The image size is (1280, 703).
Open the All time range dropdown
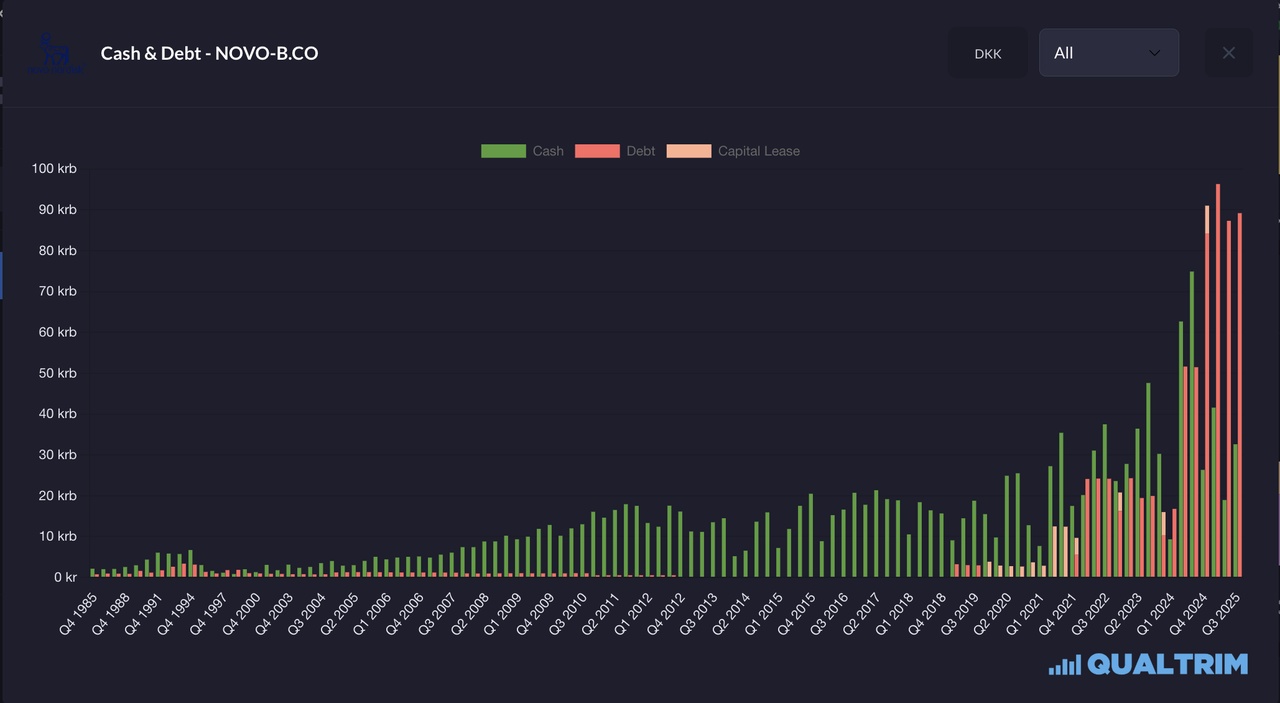(1108, 53)
